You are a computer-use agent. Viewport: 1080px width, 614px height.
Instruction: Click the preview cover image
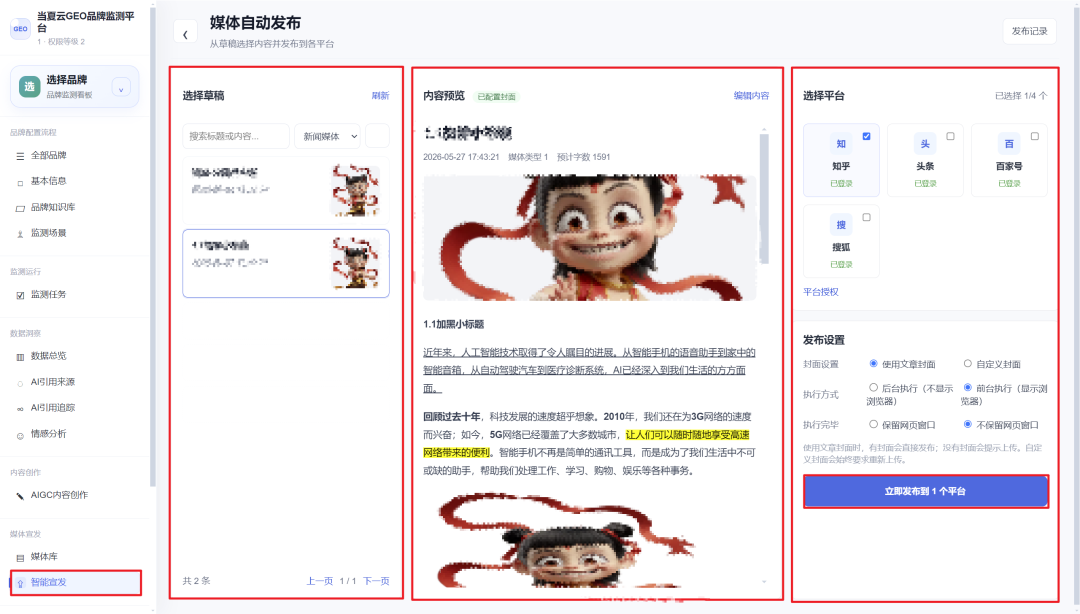(590, 238)
